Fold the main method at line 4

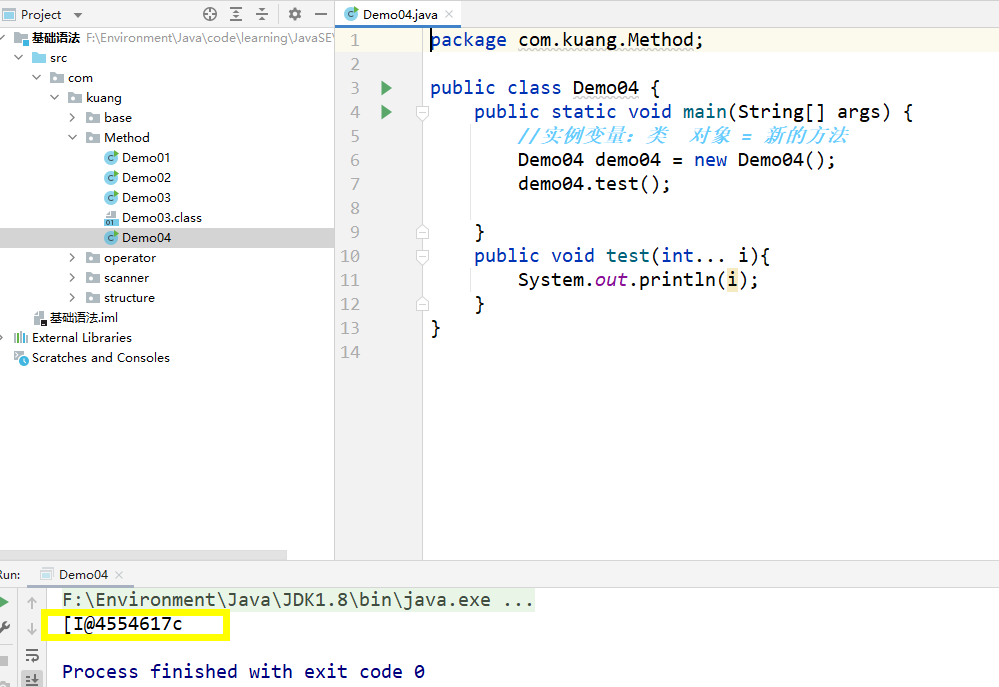click(x=422, y=113)
